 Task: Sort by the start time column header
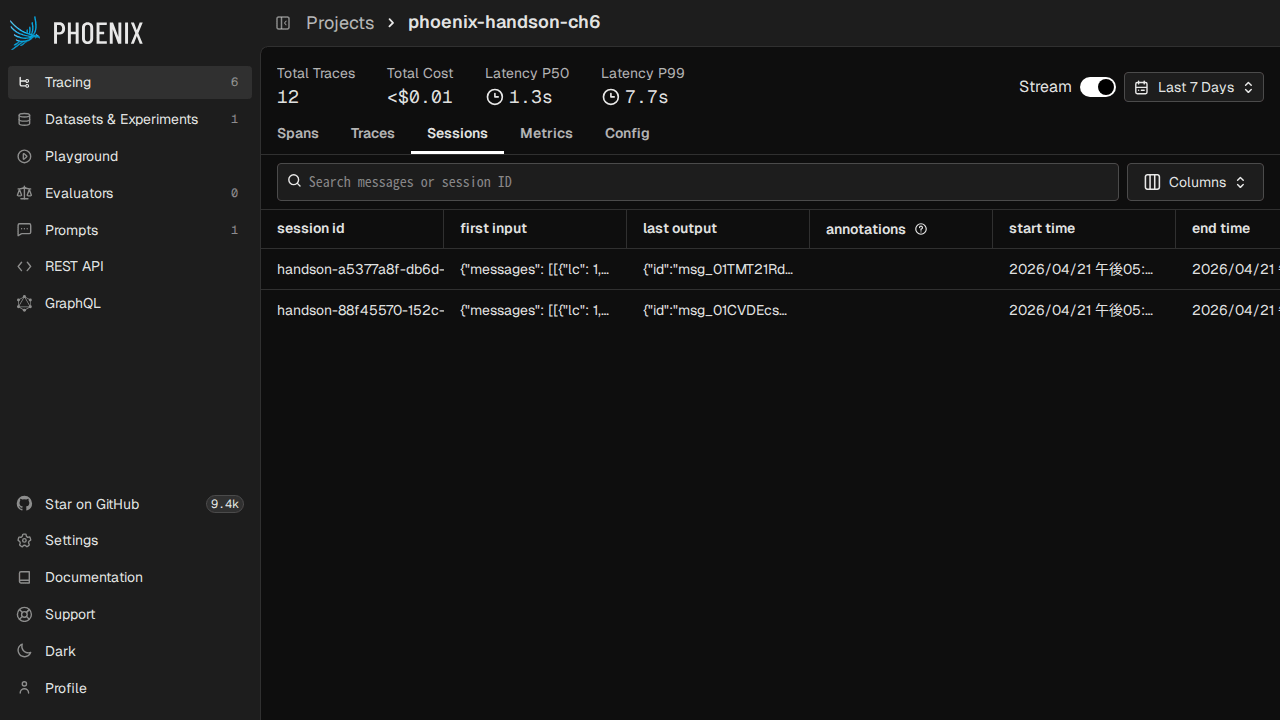pyautogui.click(x=1084, y=229)
